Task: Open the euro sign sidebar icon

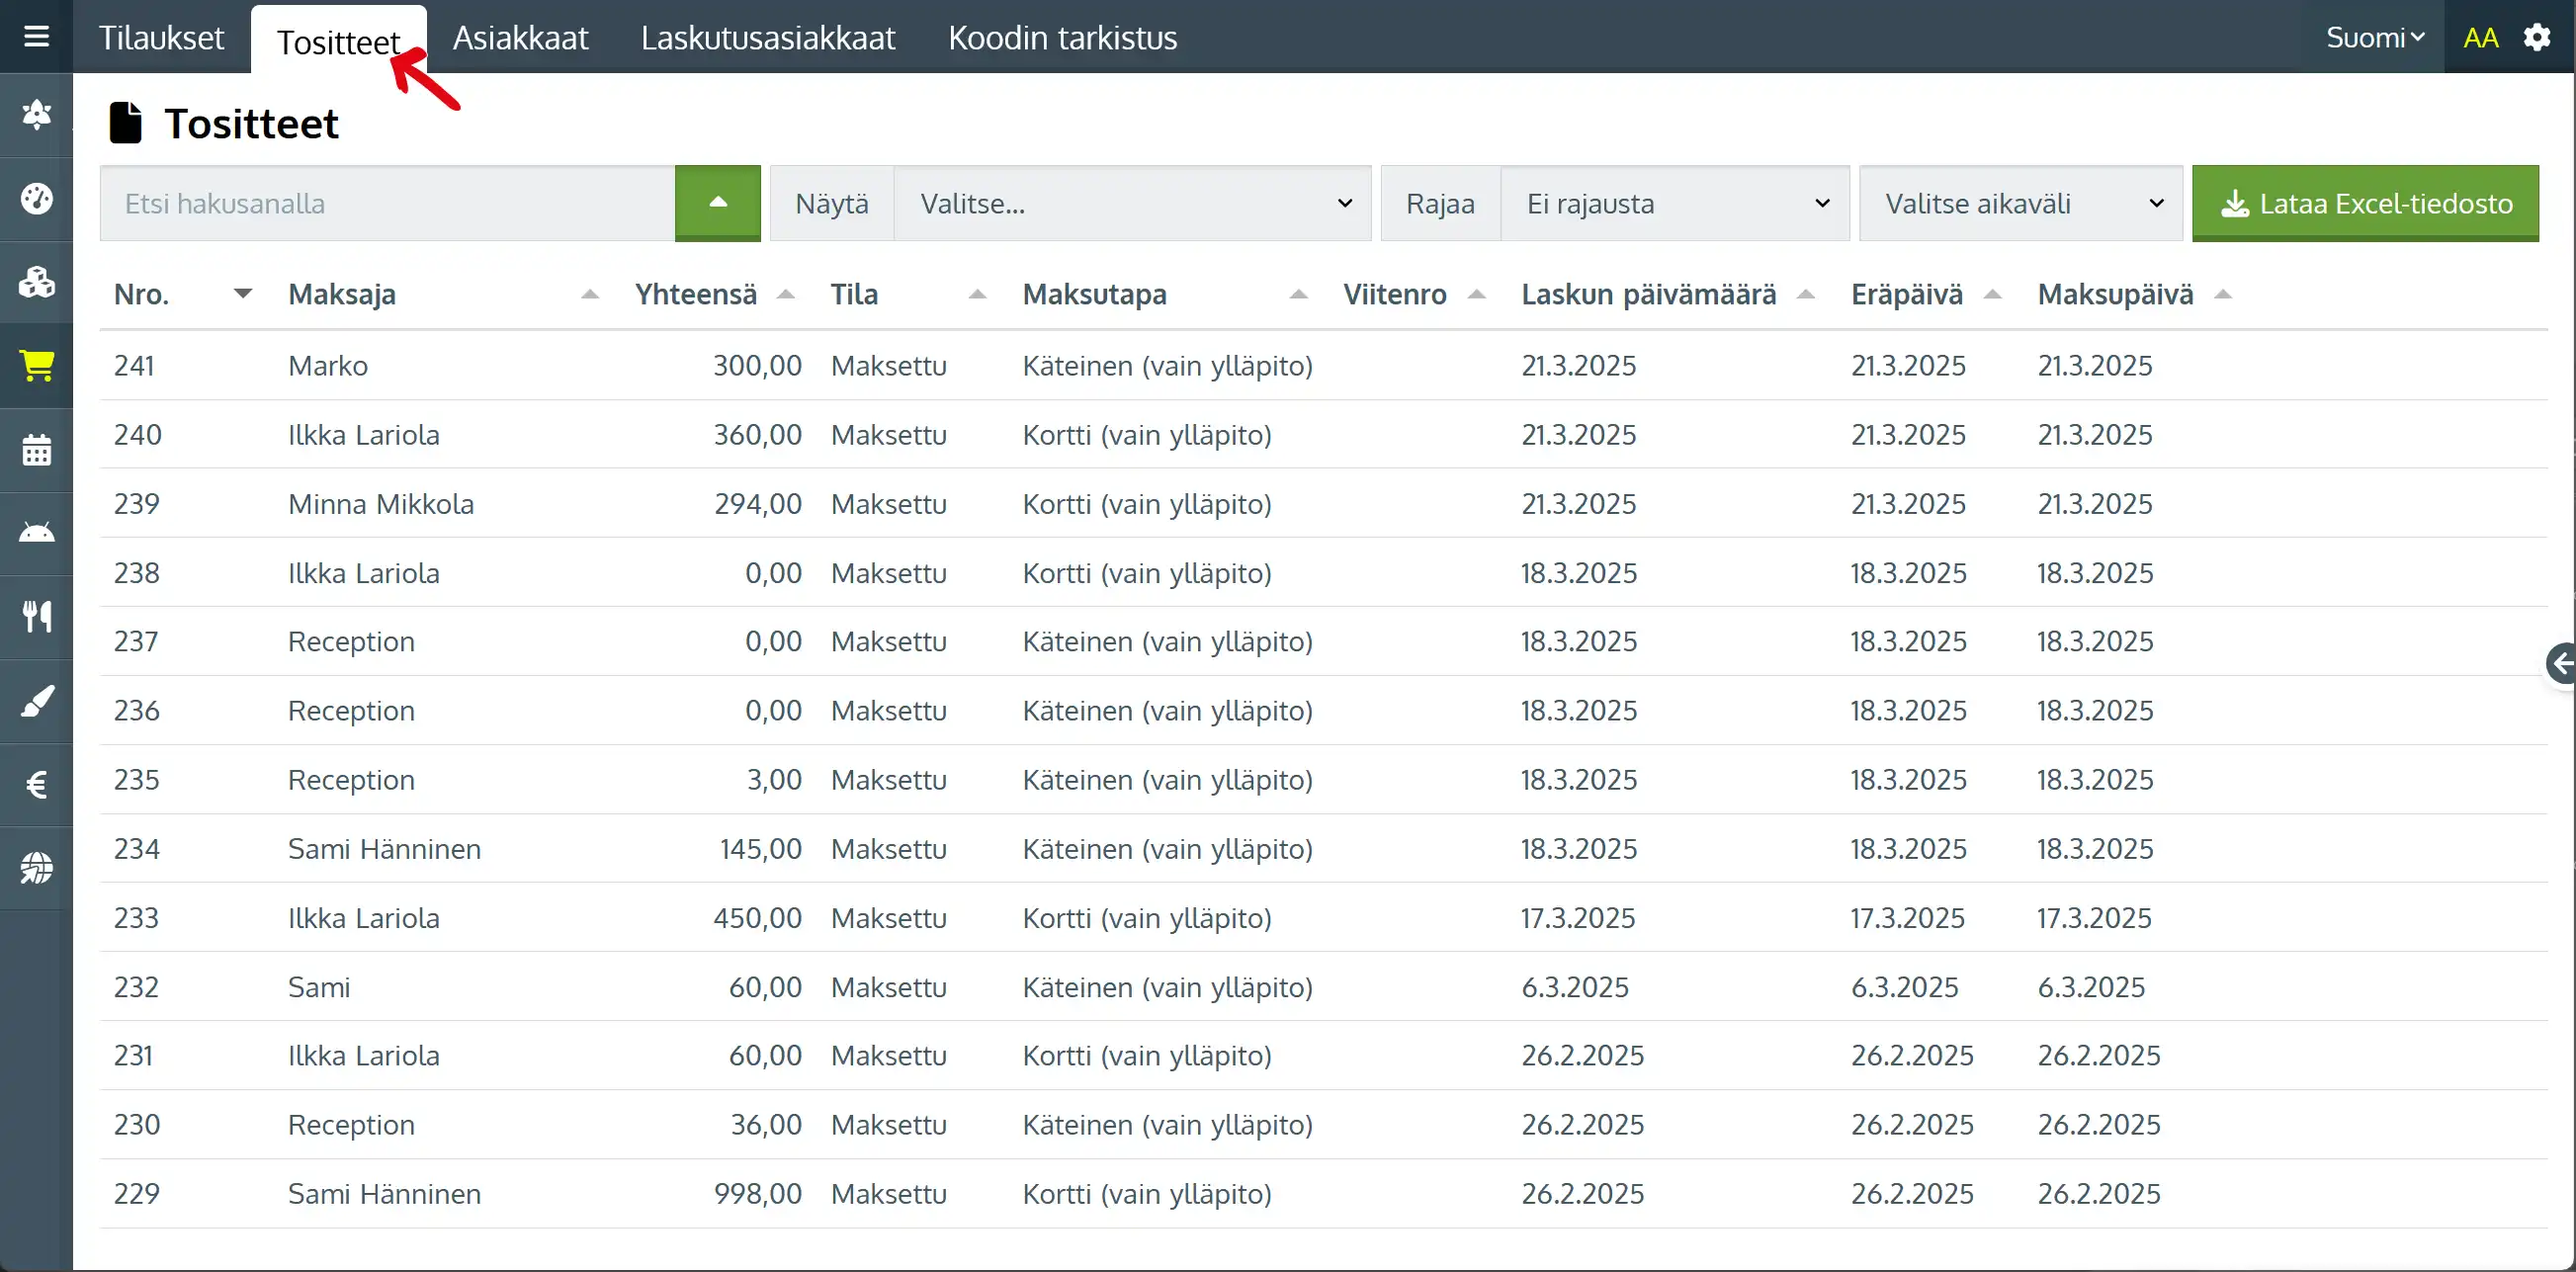Action: [36, 784]
